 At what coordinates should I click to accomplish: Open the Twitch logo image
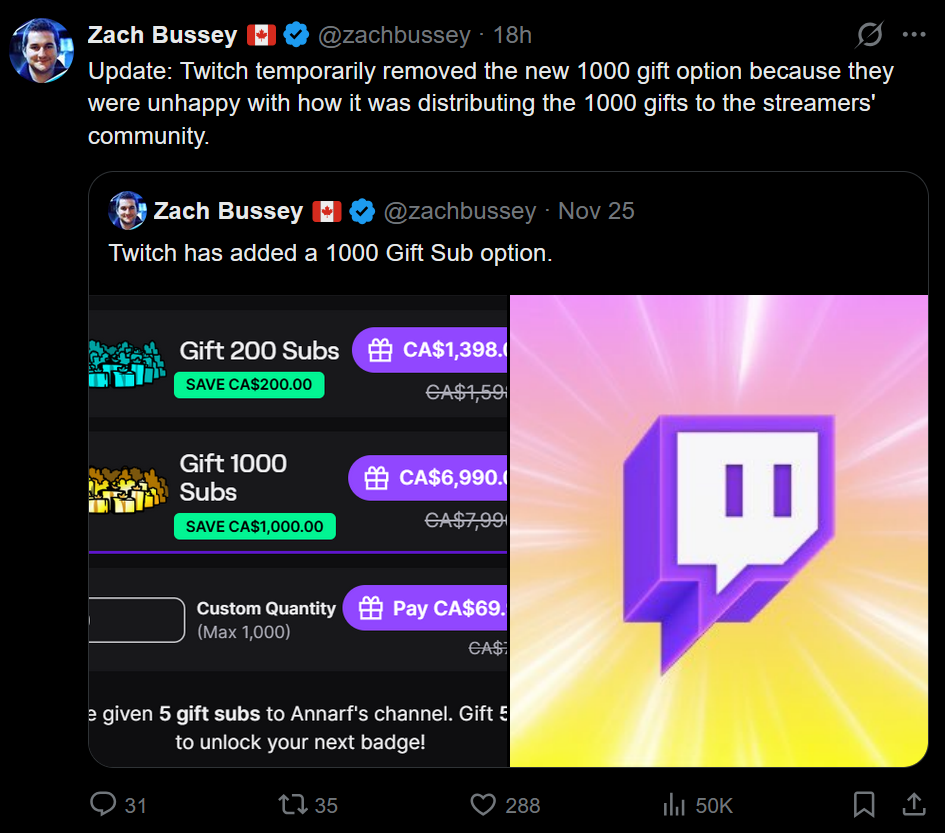[x=718, y=531]
